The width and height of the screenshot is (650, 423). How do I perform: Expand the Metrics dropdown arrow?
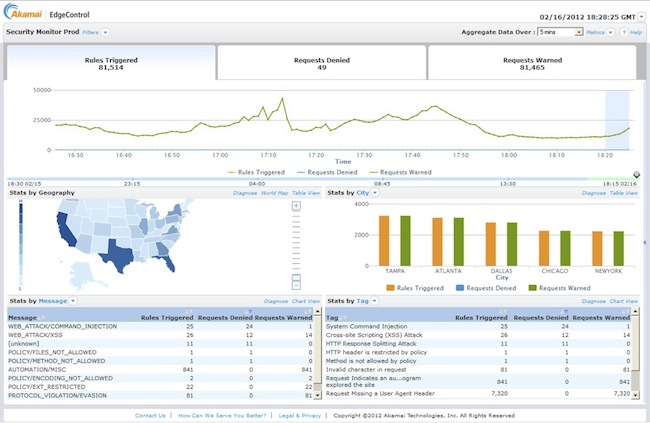611,33
